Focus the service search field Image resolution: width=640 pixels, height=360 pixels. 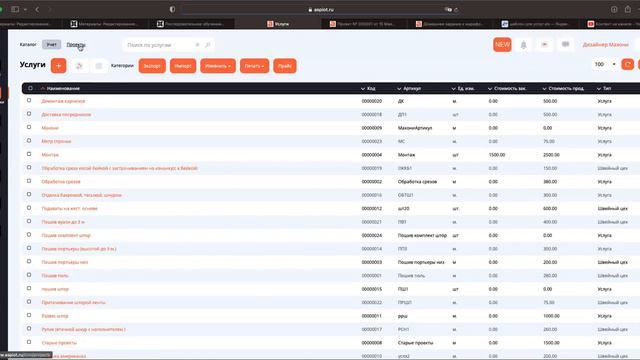click(159, 45)
